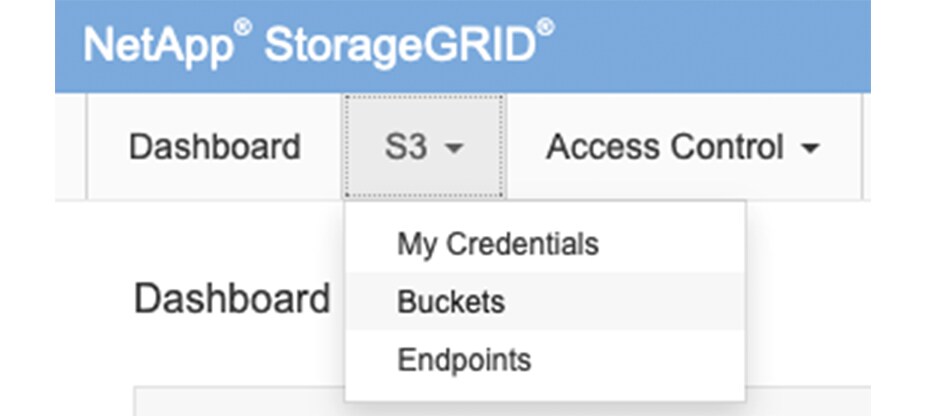Click the first entry in S3 dropdown
926x416 pixels.
(497, 243)
